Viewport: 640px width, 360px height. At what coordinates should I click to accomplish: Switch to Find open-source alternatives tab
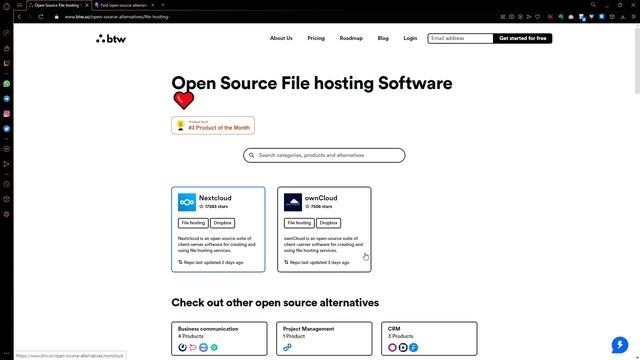click(x=123, y=5)
